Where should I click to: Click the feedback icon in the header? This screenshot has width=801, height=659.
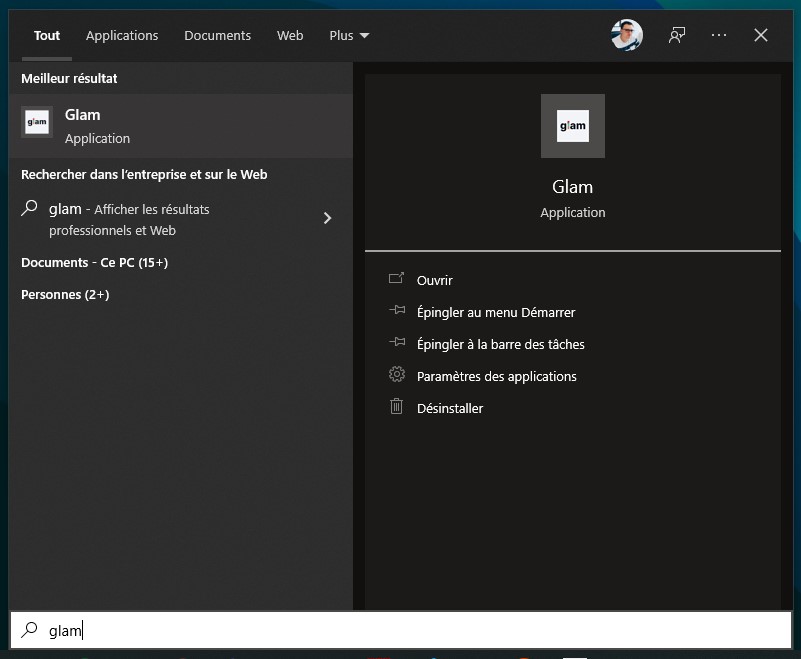click(x=677, y=35)
